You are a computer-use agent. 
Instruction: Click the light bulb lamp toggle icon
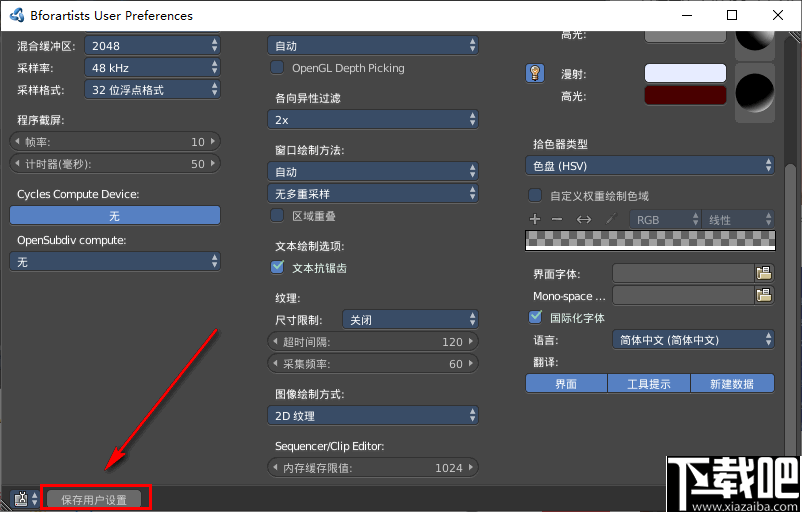point(534,73)
